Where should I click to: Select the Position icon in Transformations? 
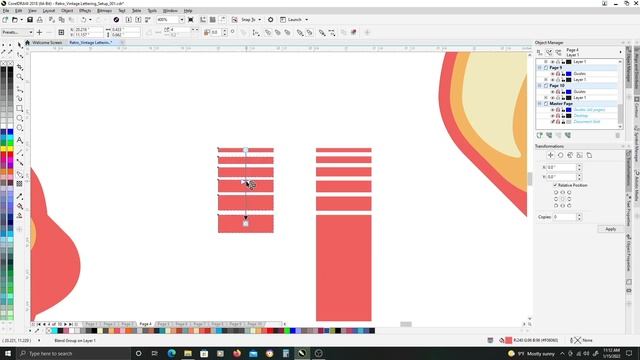551,155
